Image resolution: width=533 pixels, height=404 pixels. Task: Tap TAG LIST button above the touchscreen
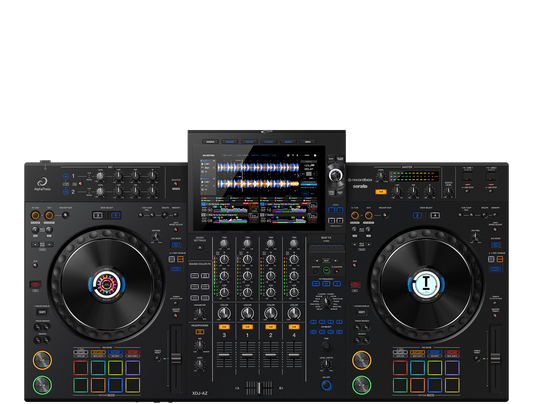tap(249, 142)
